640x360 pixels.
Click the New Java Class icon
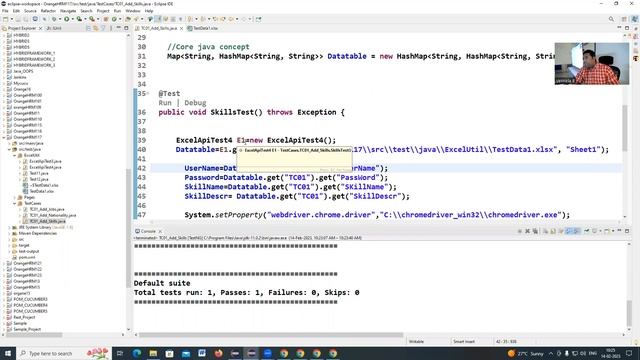click(x=114, y=19)
